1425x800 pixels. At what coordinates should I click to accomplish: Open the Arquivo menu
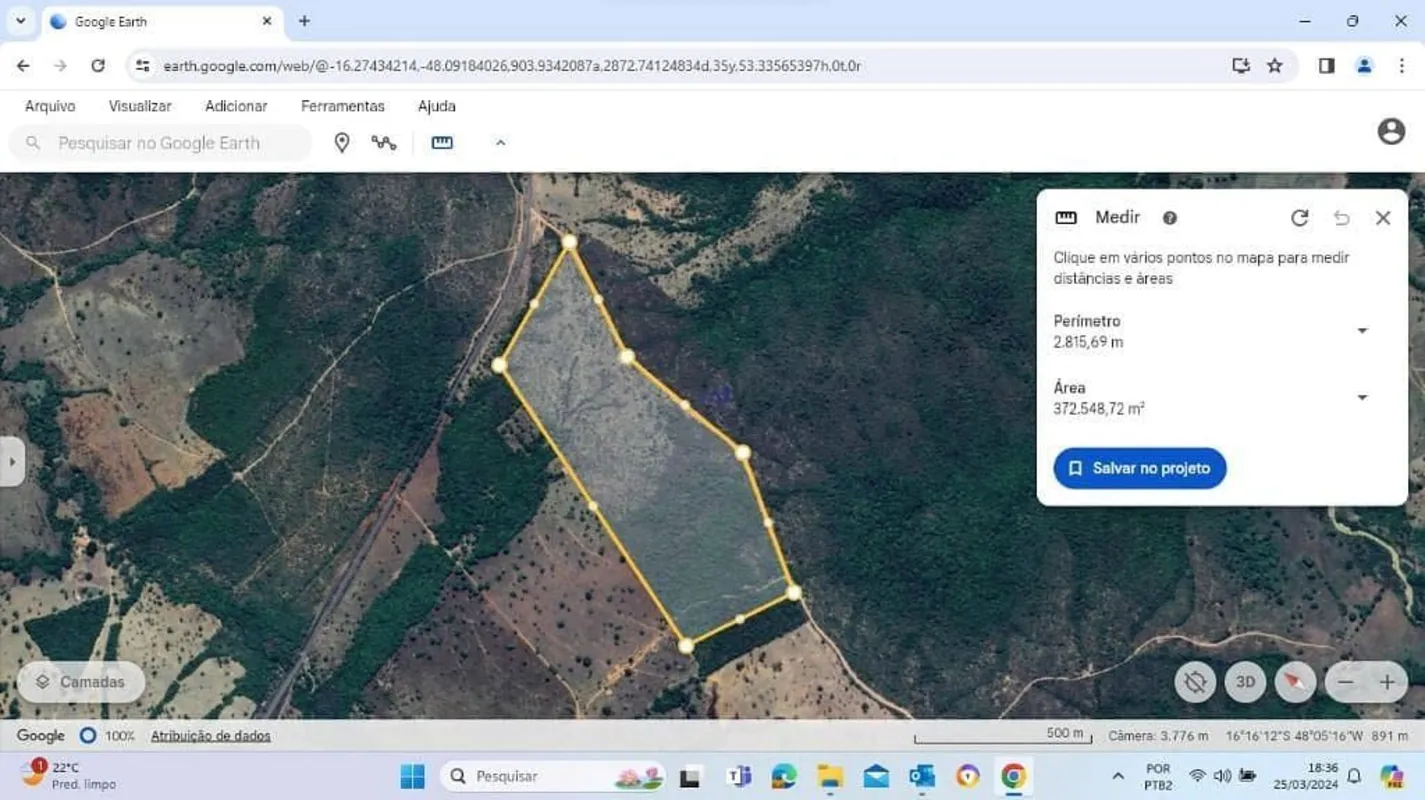pyautogui.click(x=50, y=106)
